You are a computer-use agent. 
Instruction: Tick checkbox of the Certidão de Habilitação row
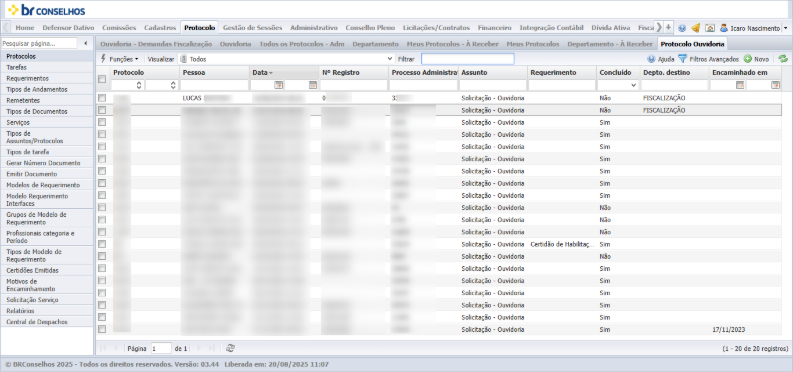102,244
